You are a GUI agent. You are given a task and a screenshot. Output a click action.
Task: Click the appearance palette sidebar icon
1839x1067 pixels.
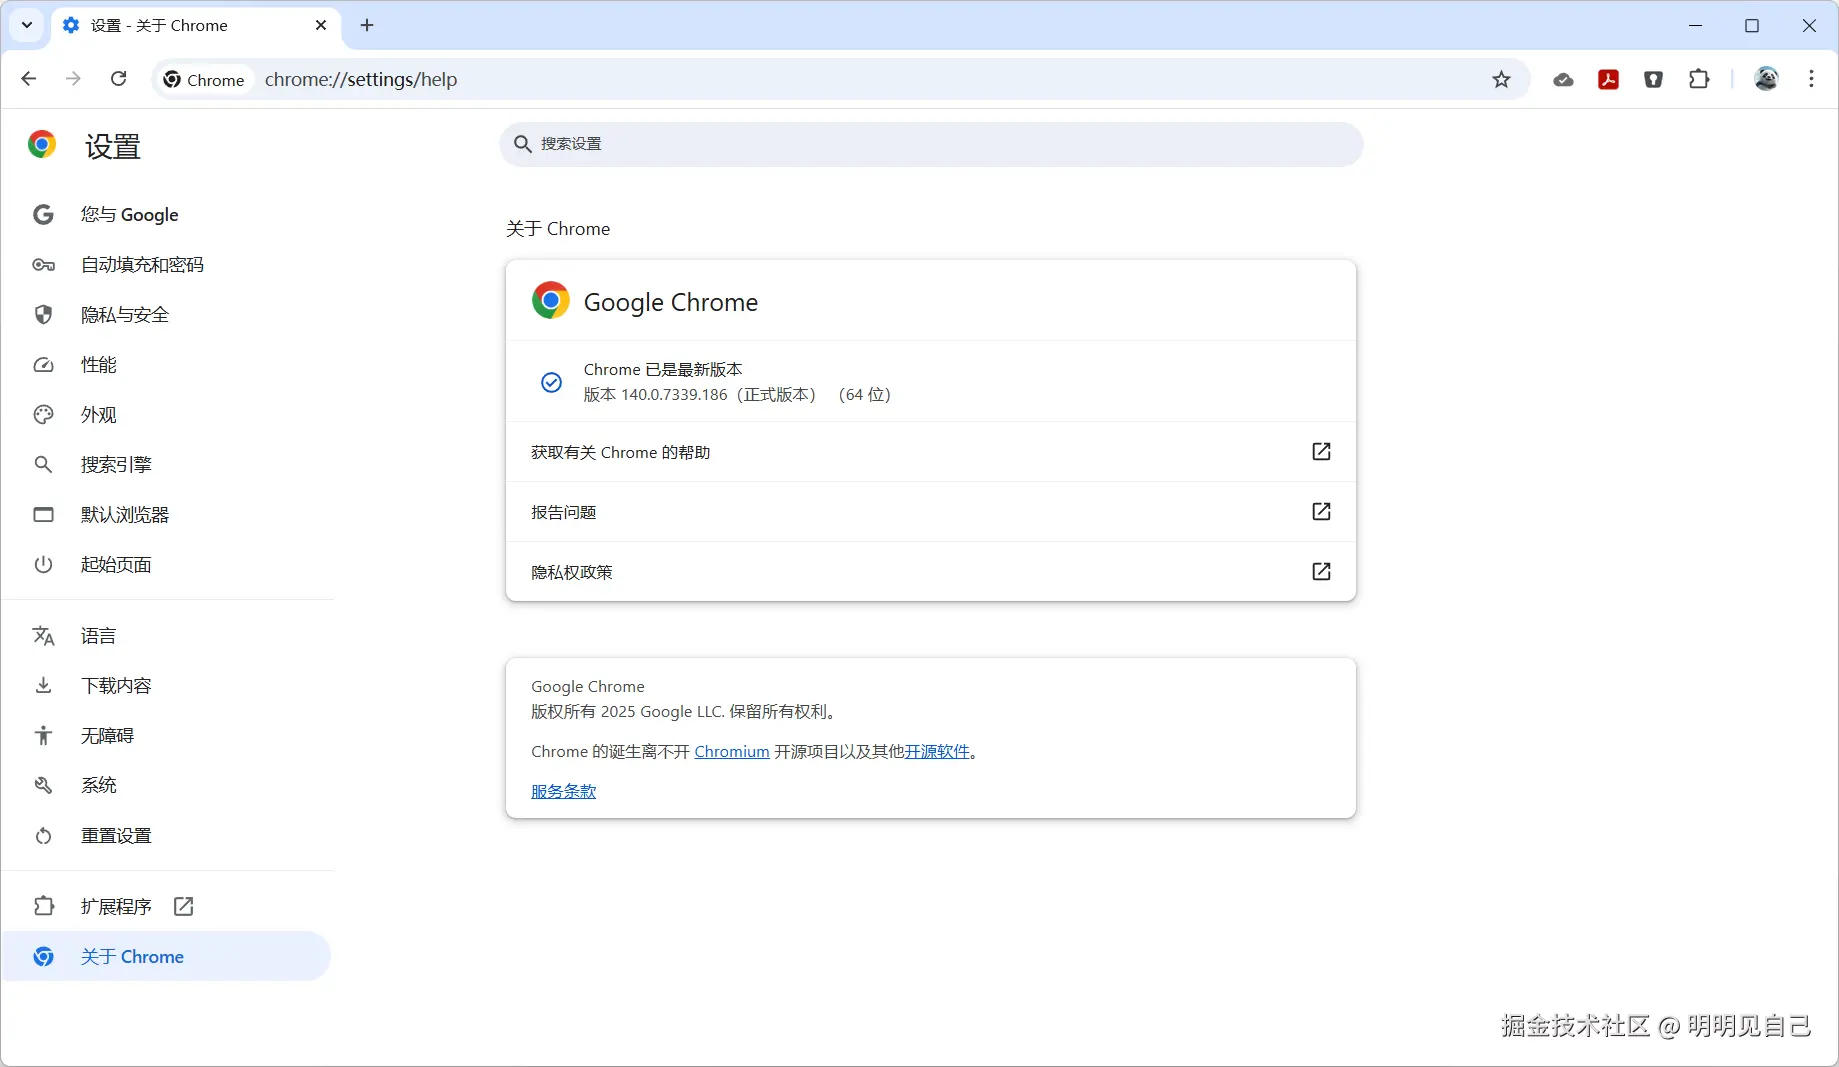(x=43, y=415)
